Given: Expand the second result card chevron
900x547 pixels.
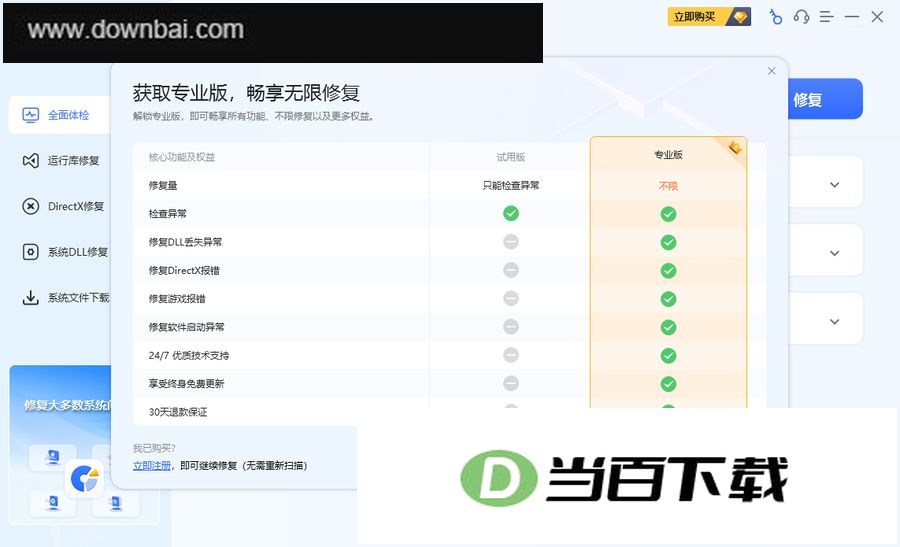Looking at the screenshot, I should (x=835, y=253).
